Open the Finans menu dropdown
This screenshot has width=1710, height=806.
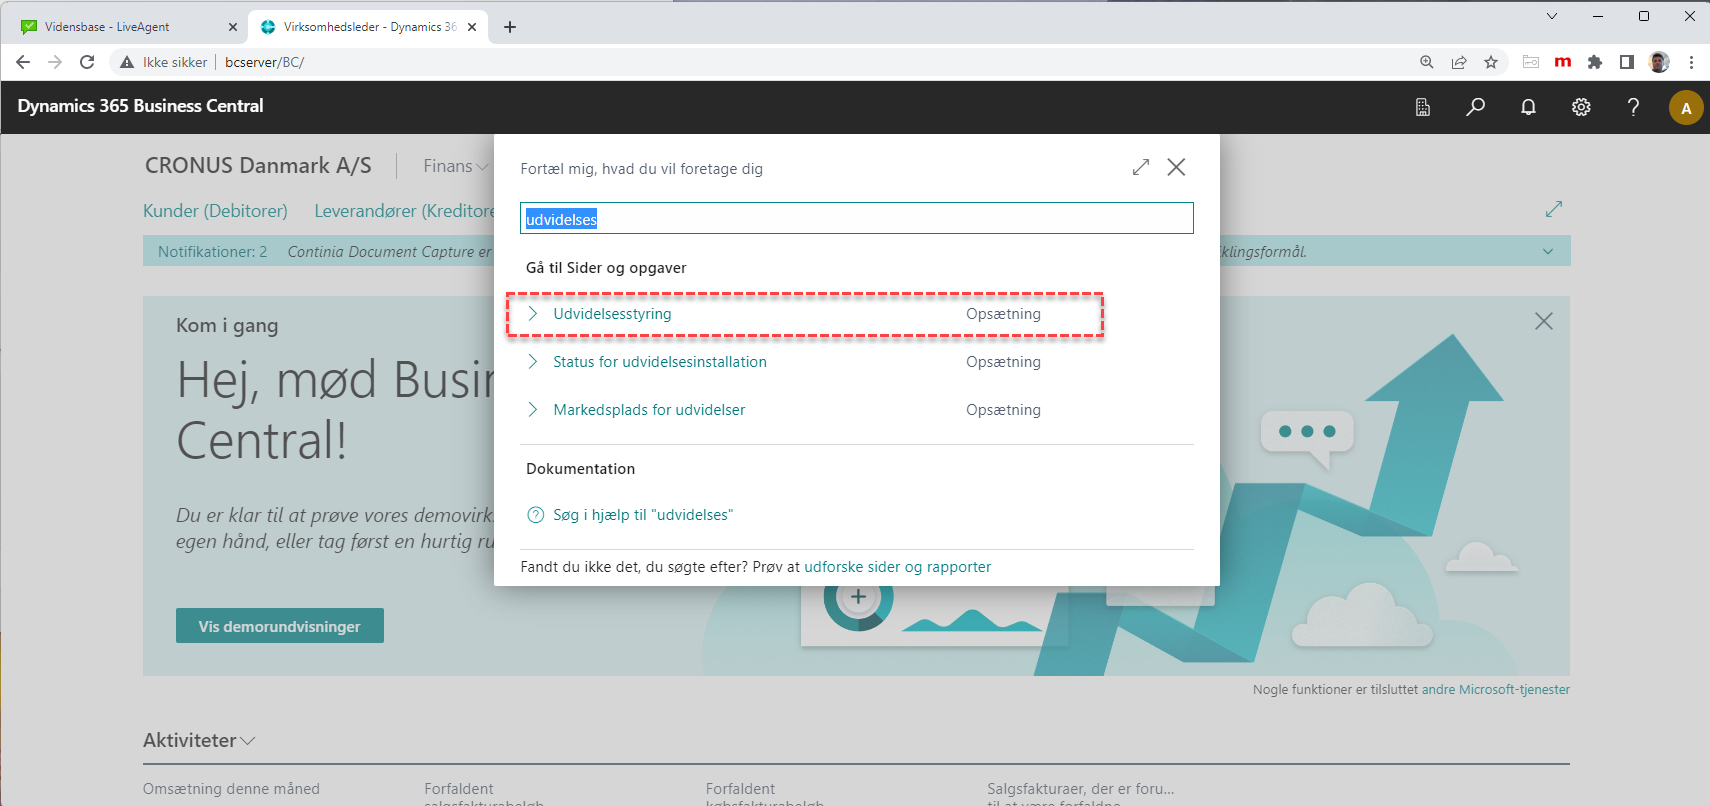click(456, 166)
